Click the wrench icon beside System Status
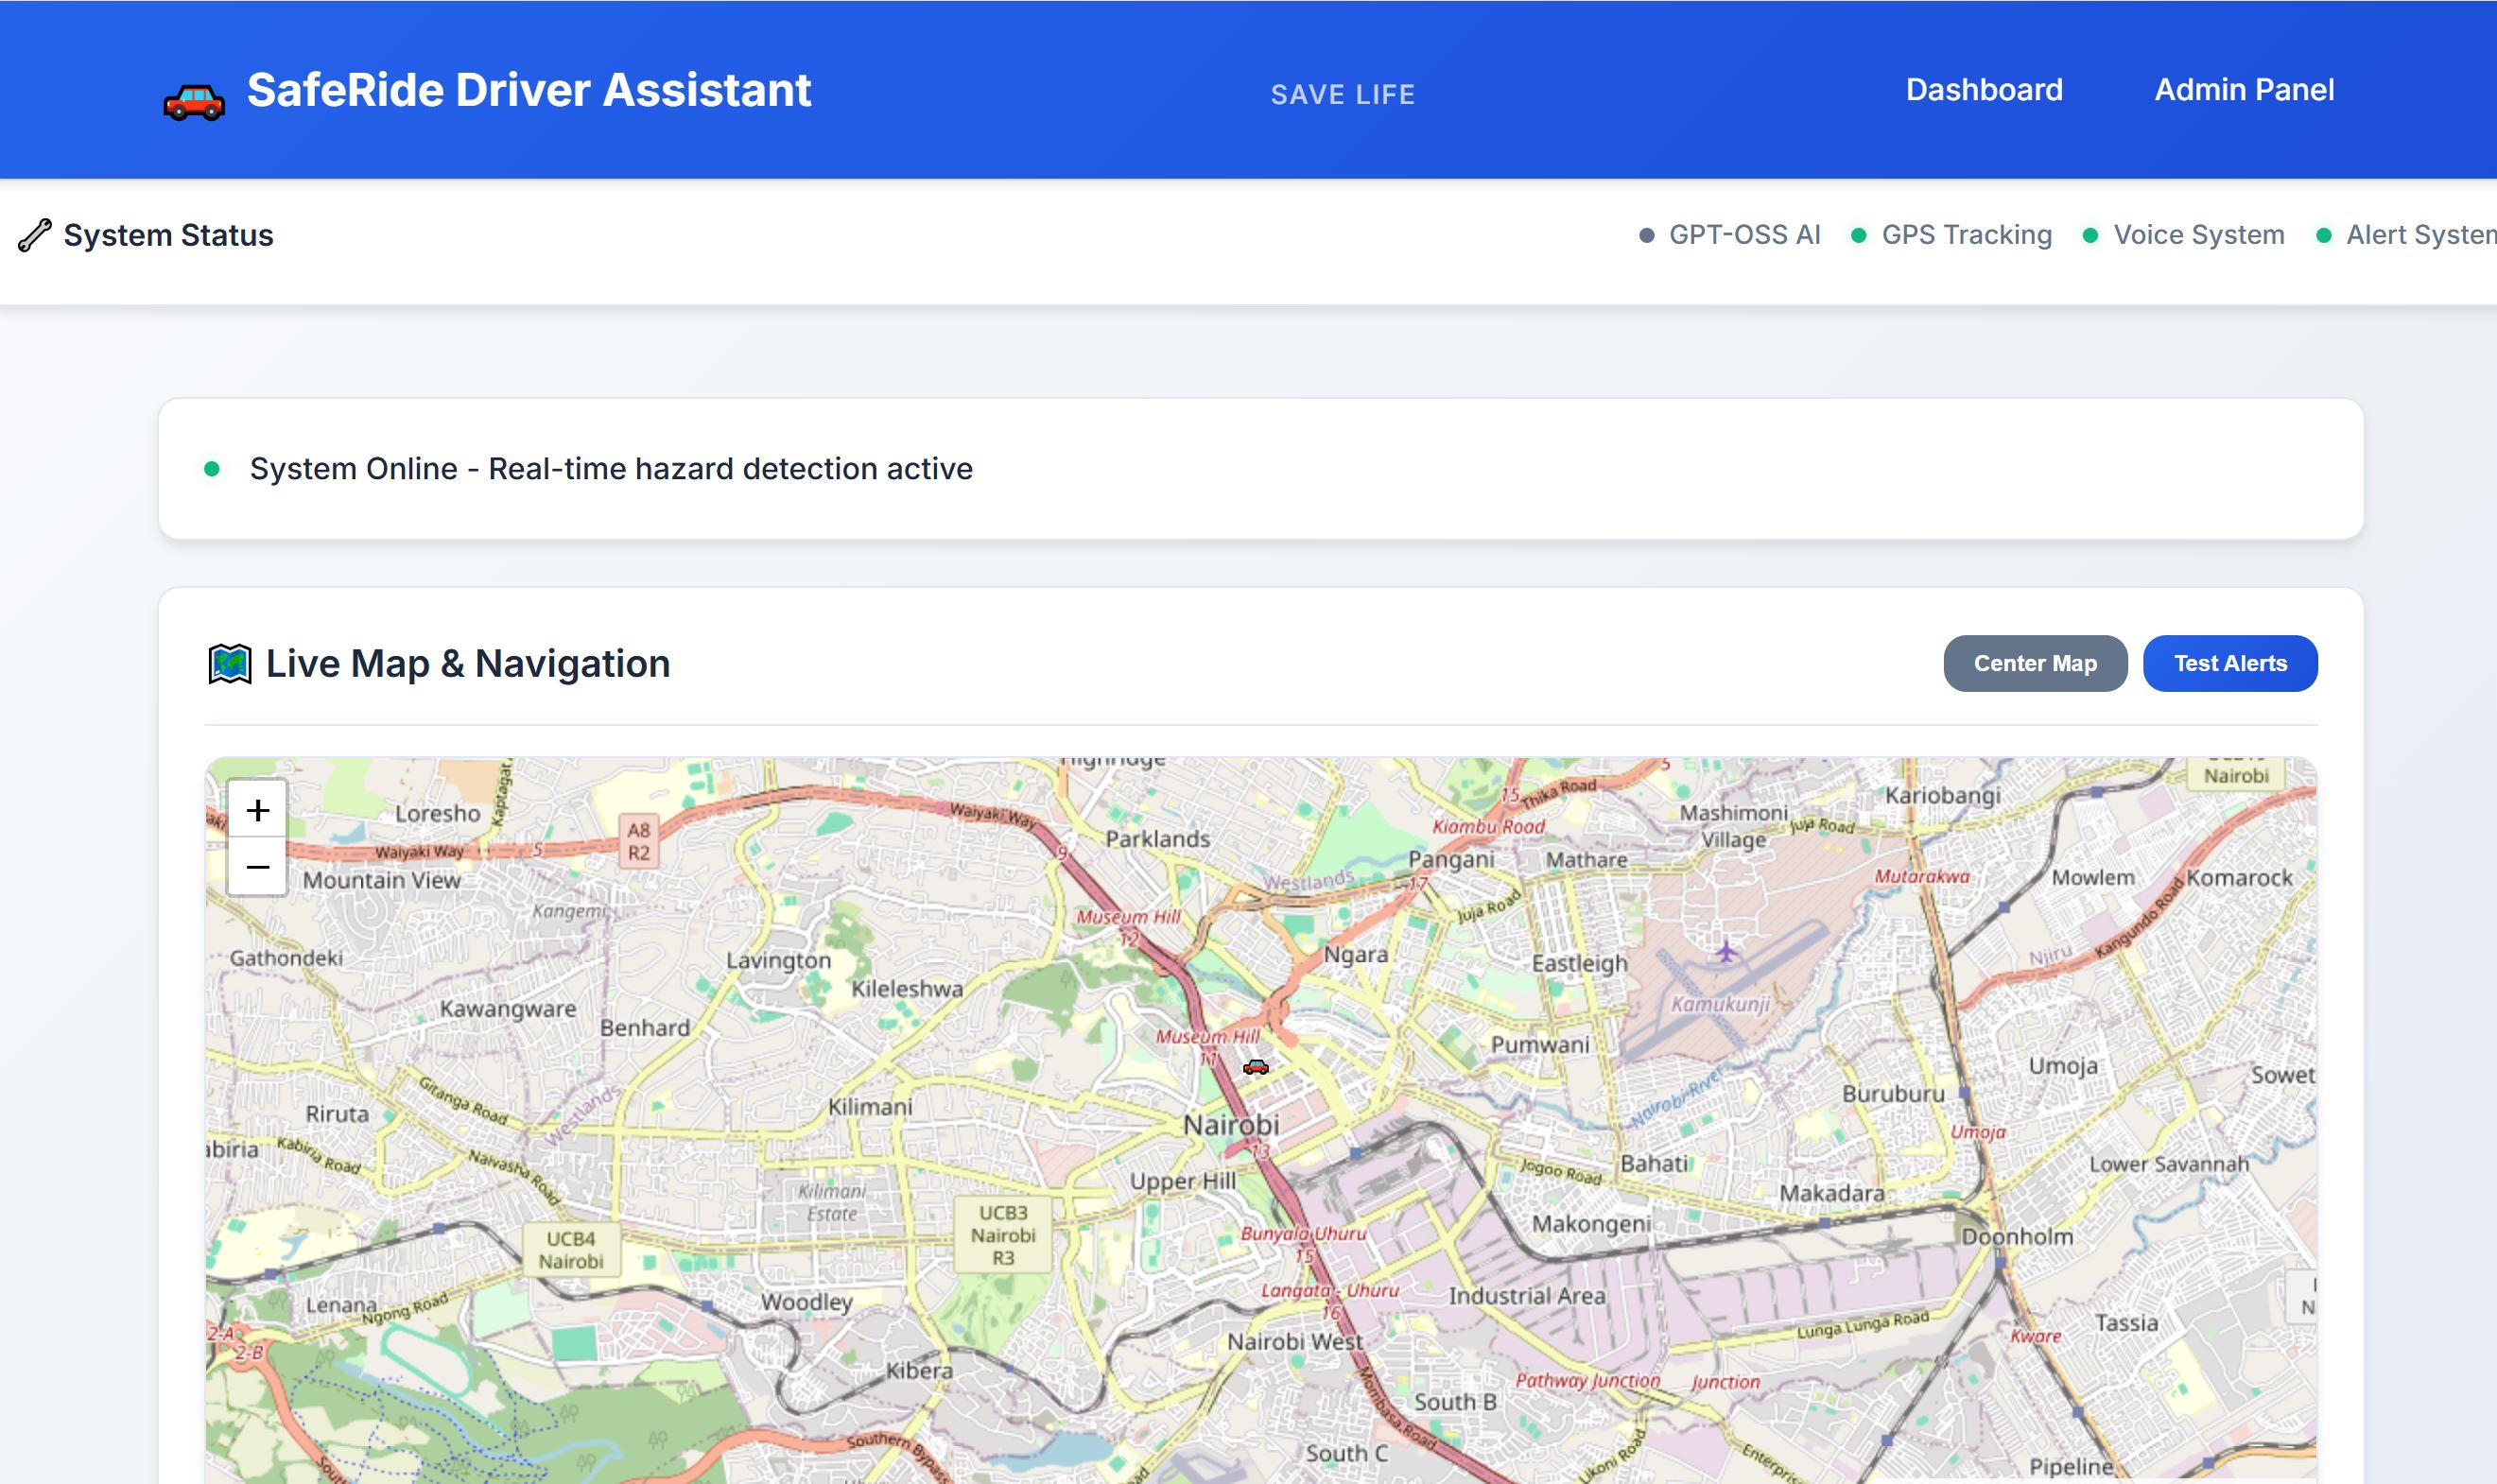This screenshot has height=1484, width=2497. coord(35,235)
